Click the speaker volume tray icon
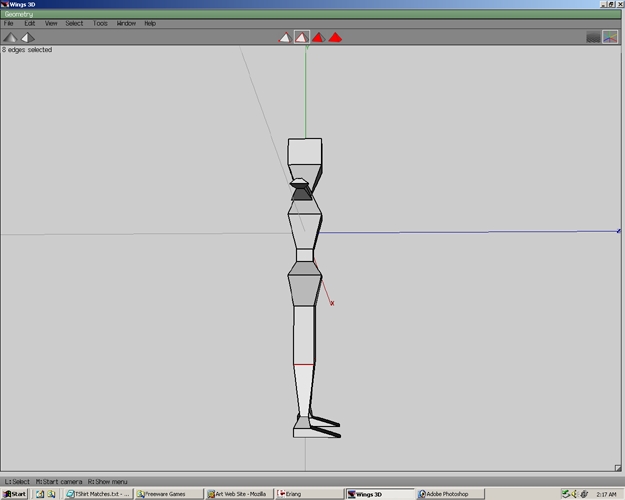Image resolution: width=625 pixels, height=500 pixels. 574,494
